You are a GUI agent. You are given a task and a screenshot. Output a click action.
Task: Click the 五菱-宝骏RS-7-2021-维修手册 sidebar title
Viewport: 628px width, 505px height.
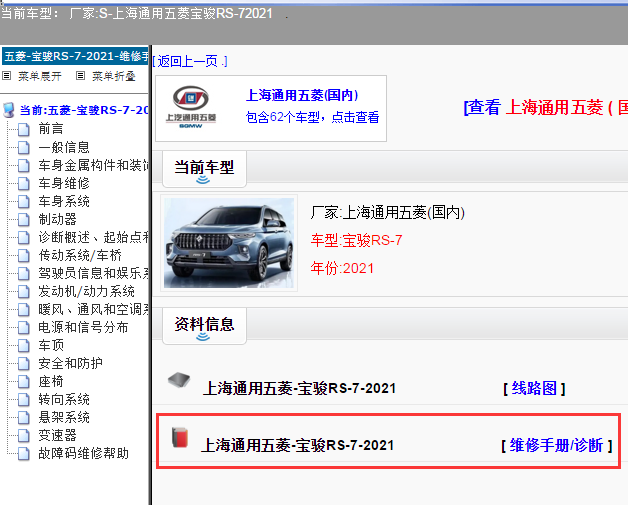point(75,56)
